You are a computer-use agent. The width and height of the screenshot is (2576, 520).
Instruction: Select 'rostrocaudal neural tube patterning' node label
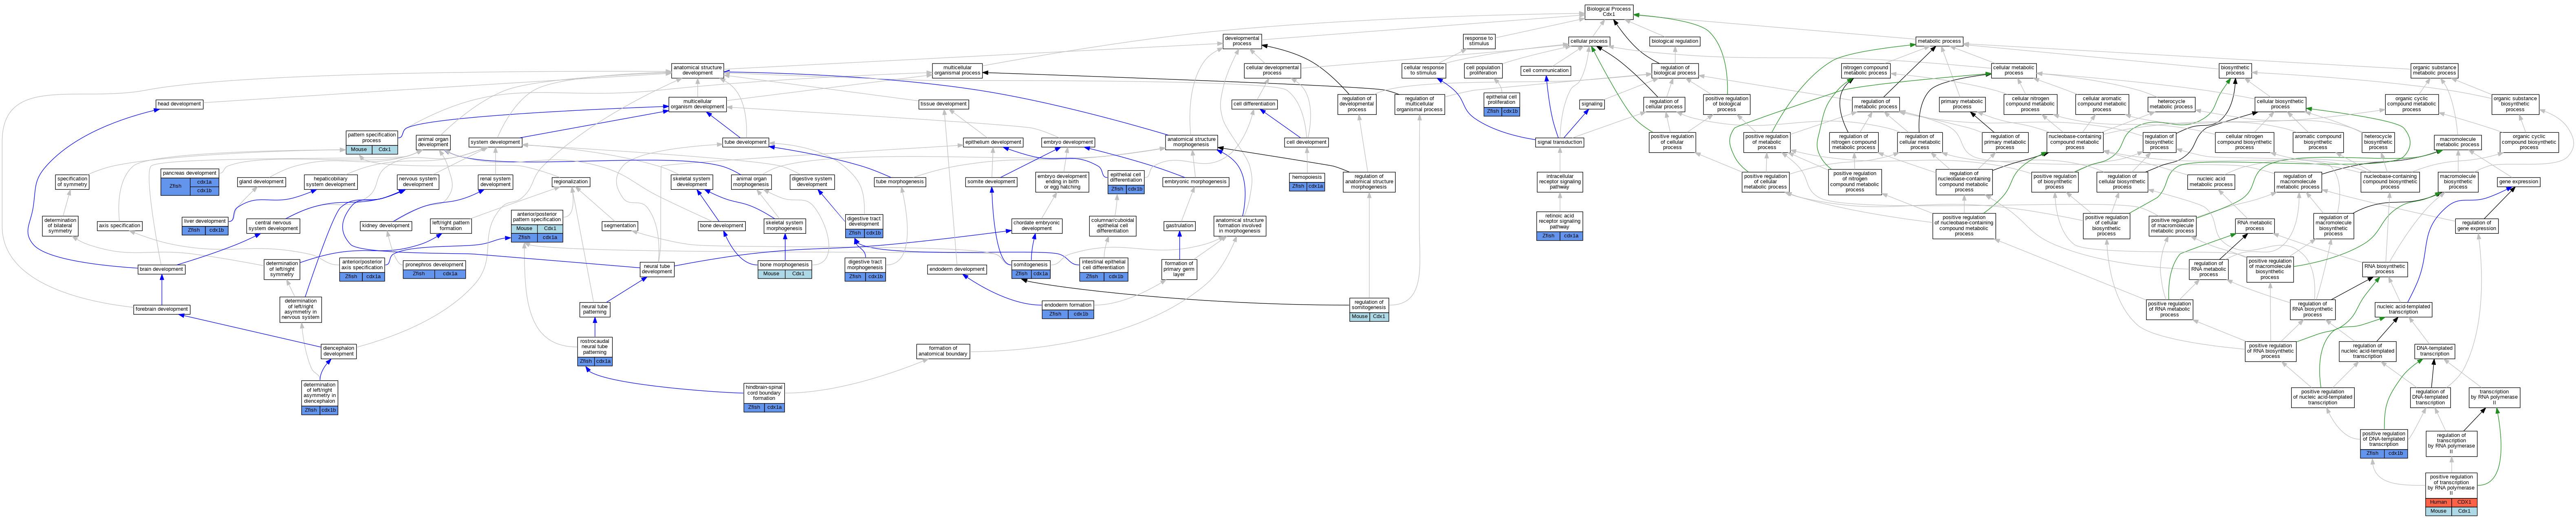595,347
